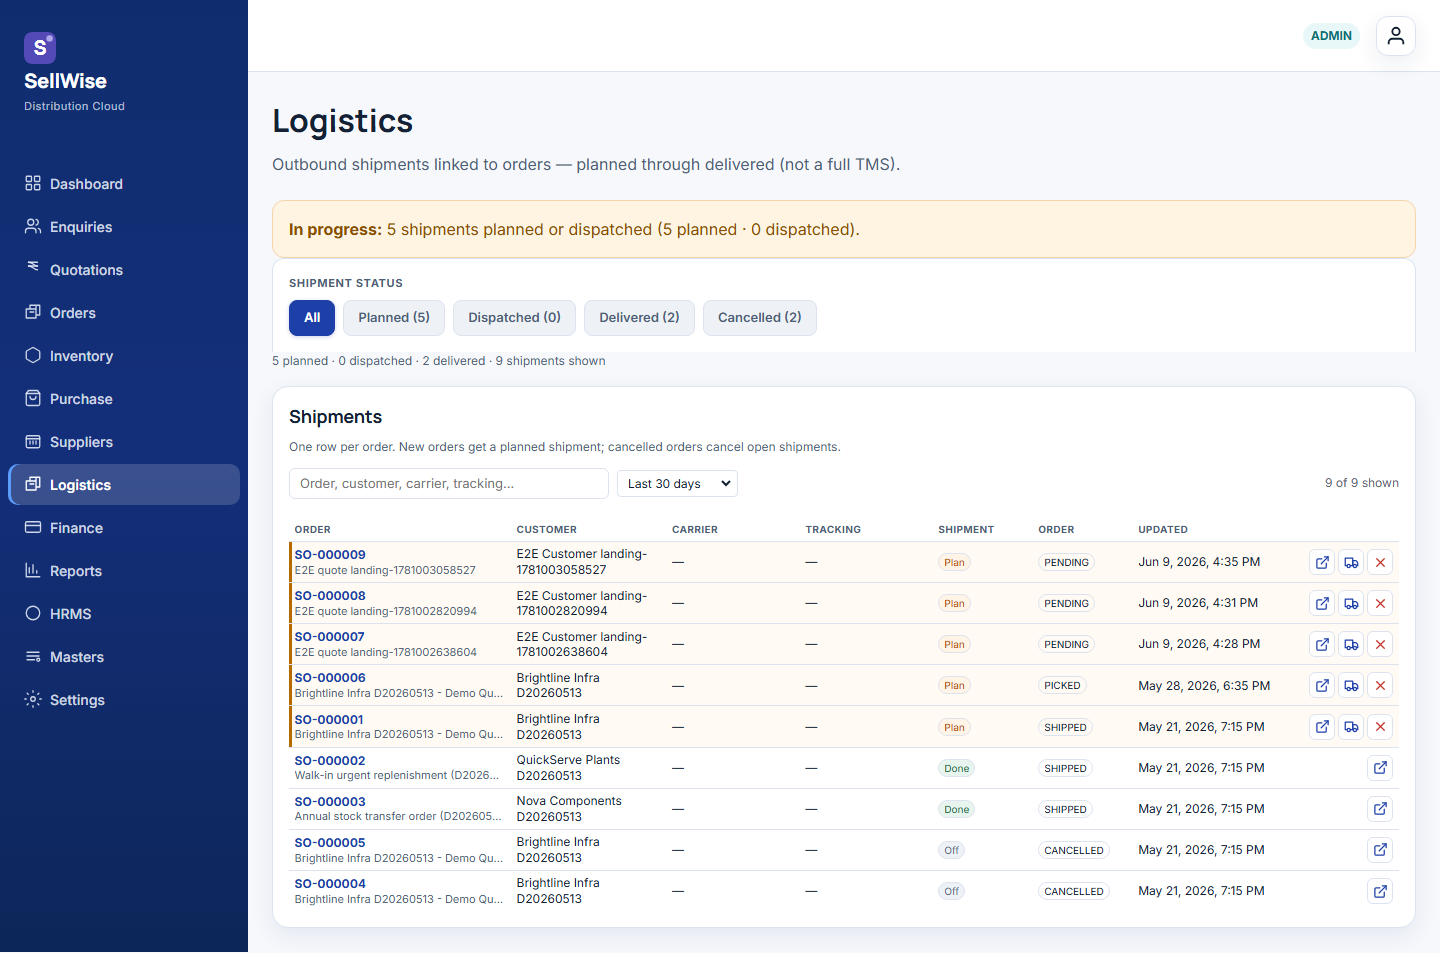The width and height of the screenshot is (1440, 953).
Task: Open SO-000001 row's external link icon
Action: 1322,727
